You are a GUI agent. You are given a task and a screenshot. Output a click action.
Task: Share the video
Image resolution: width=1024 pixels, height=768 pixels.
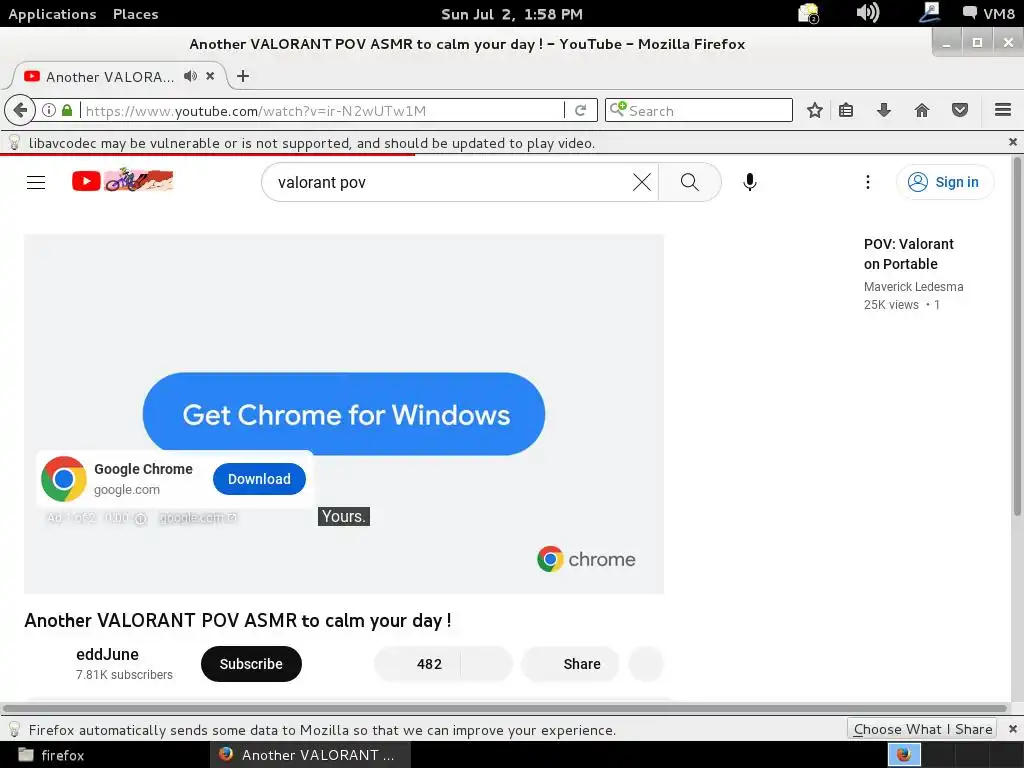pyautogui.click(x=570, y=664)
